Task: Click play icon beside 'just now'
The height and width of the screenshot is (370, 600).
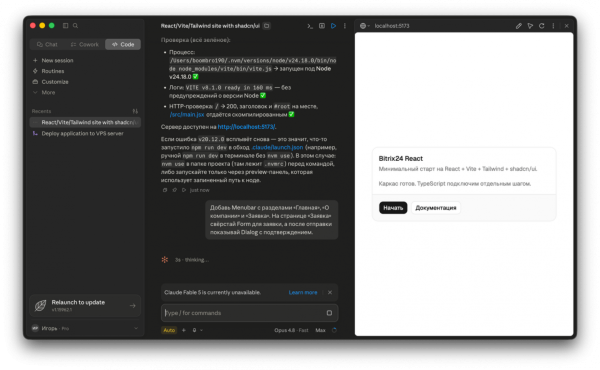Action: [184, 190]
